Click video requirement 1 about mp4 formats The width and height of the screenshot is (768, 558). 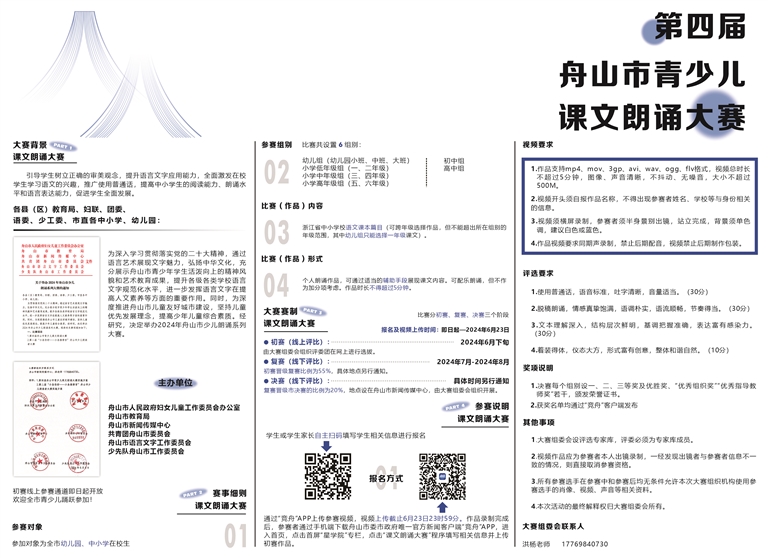pos(641,177)
